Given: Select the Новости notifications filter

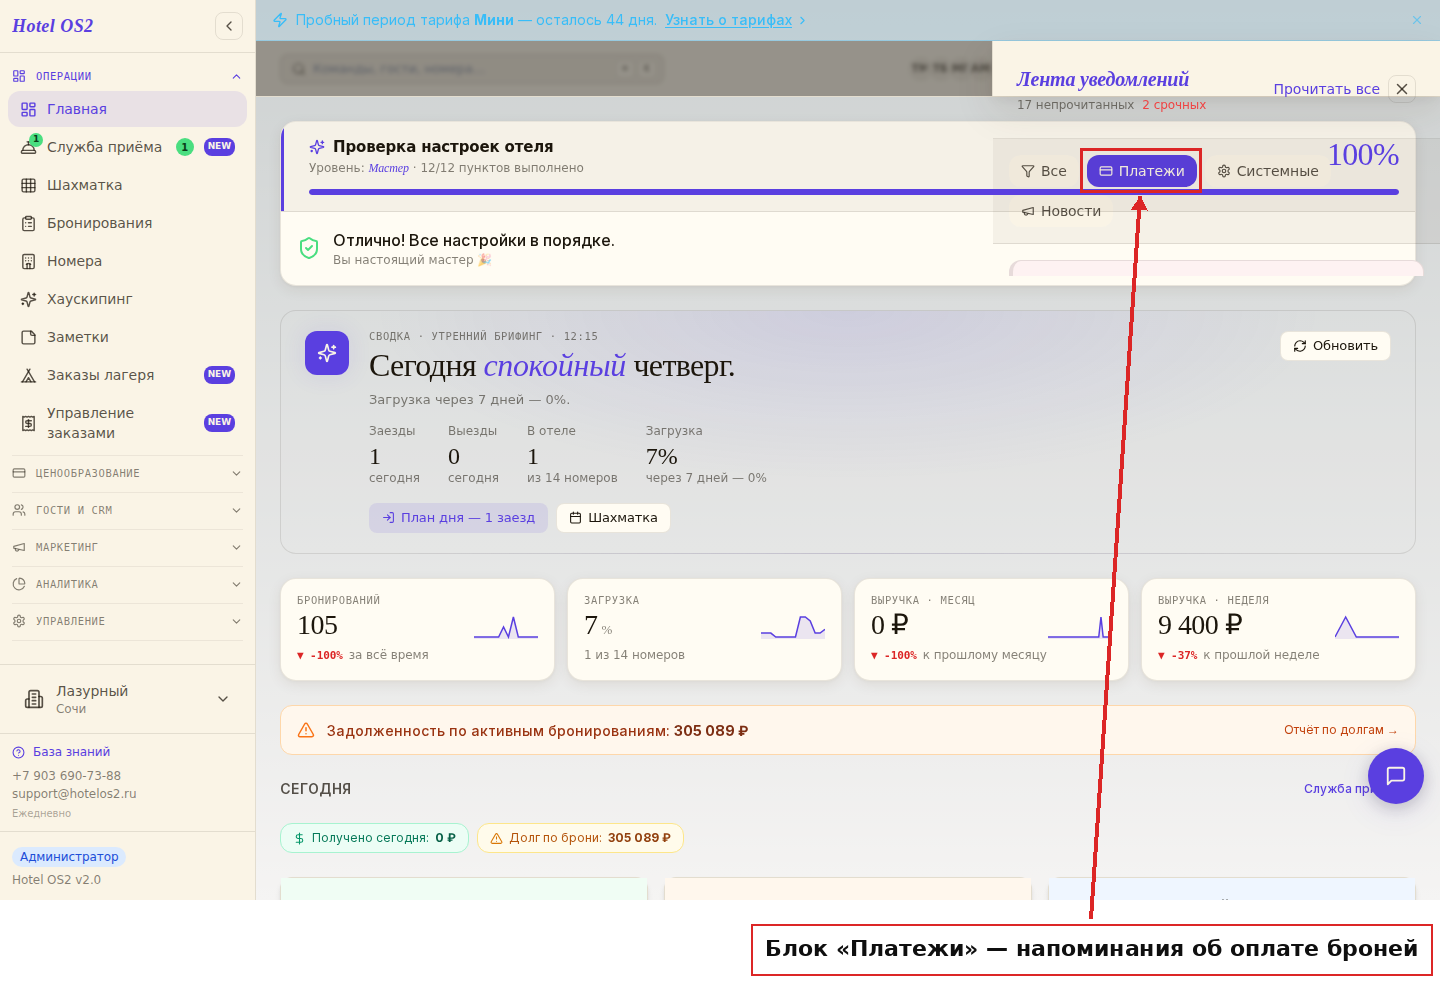Looking at the screenshot, I should coord(1061,211).
